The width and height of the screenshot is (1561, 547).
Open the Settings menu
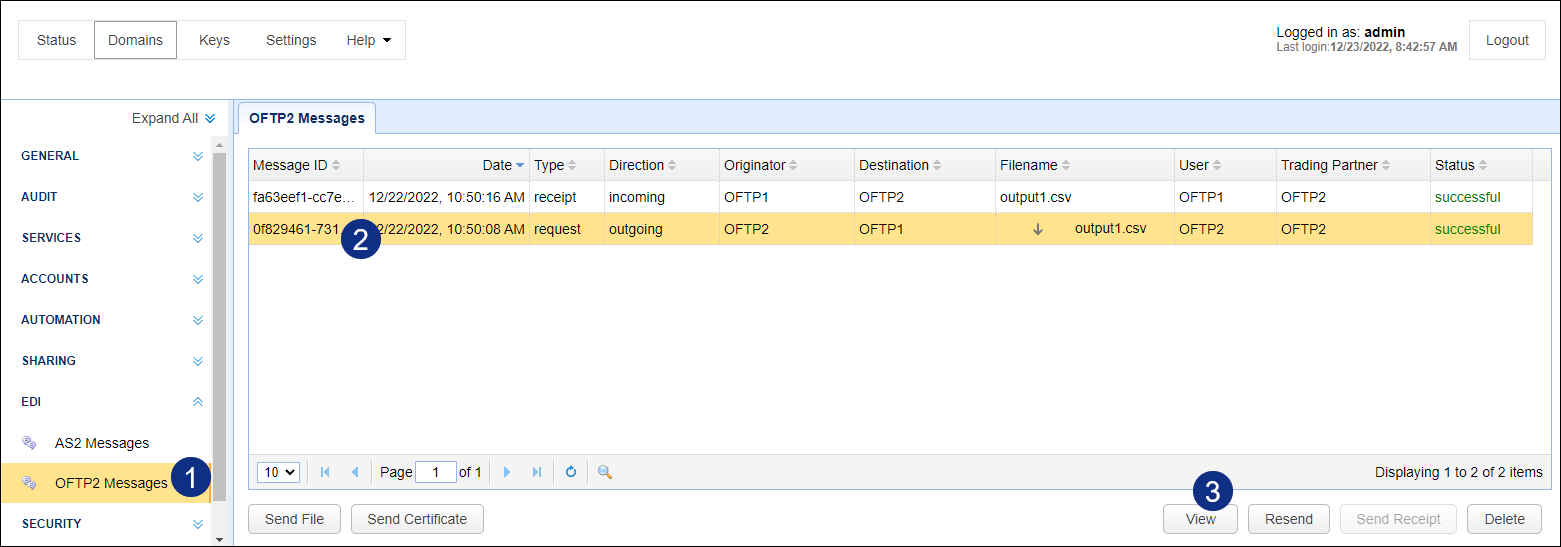(291, 40)
